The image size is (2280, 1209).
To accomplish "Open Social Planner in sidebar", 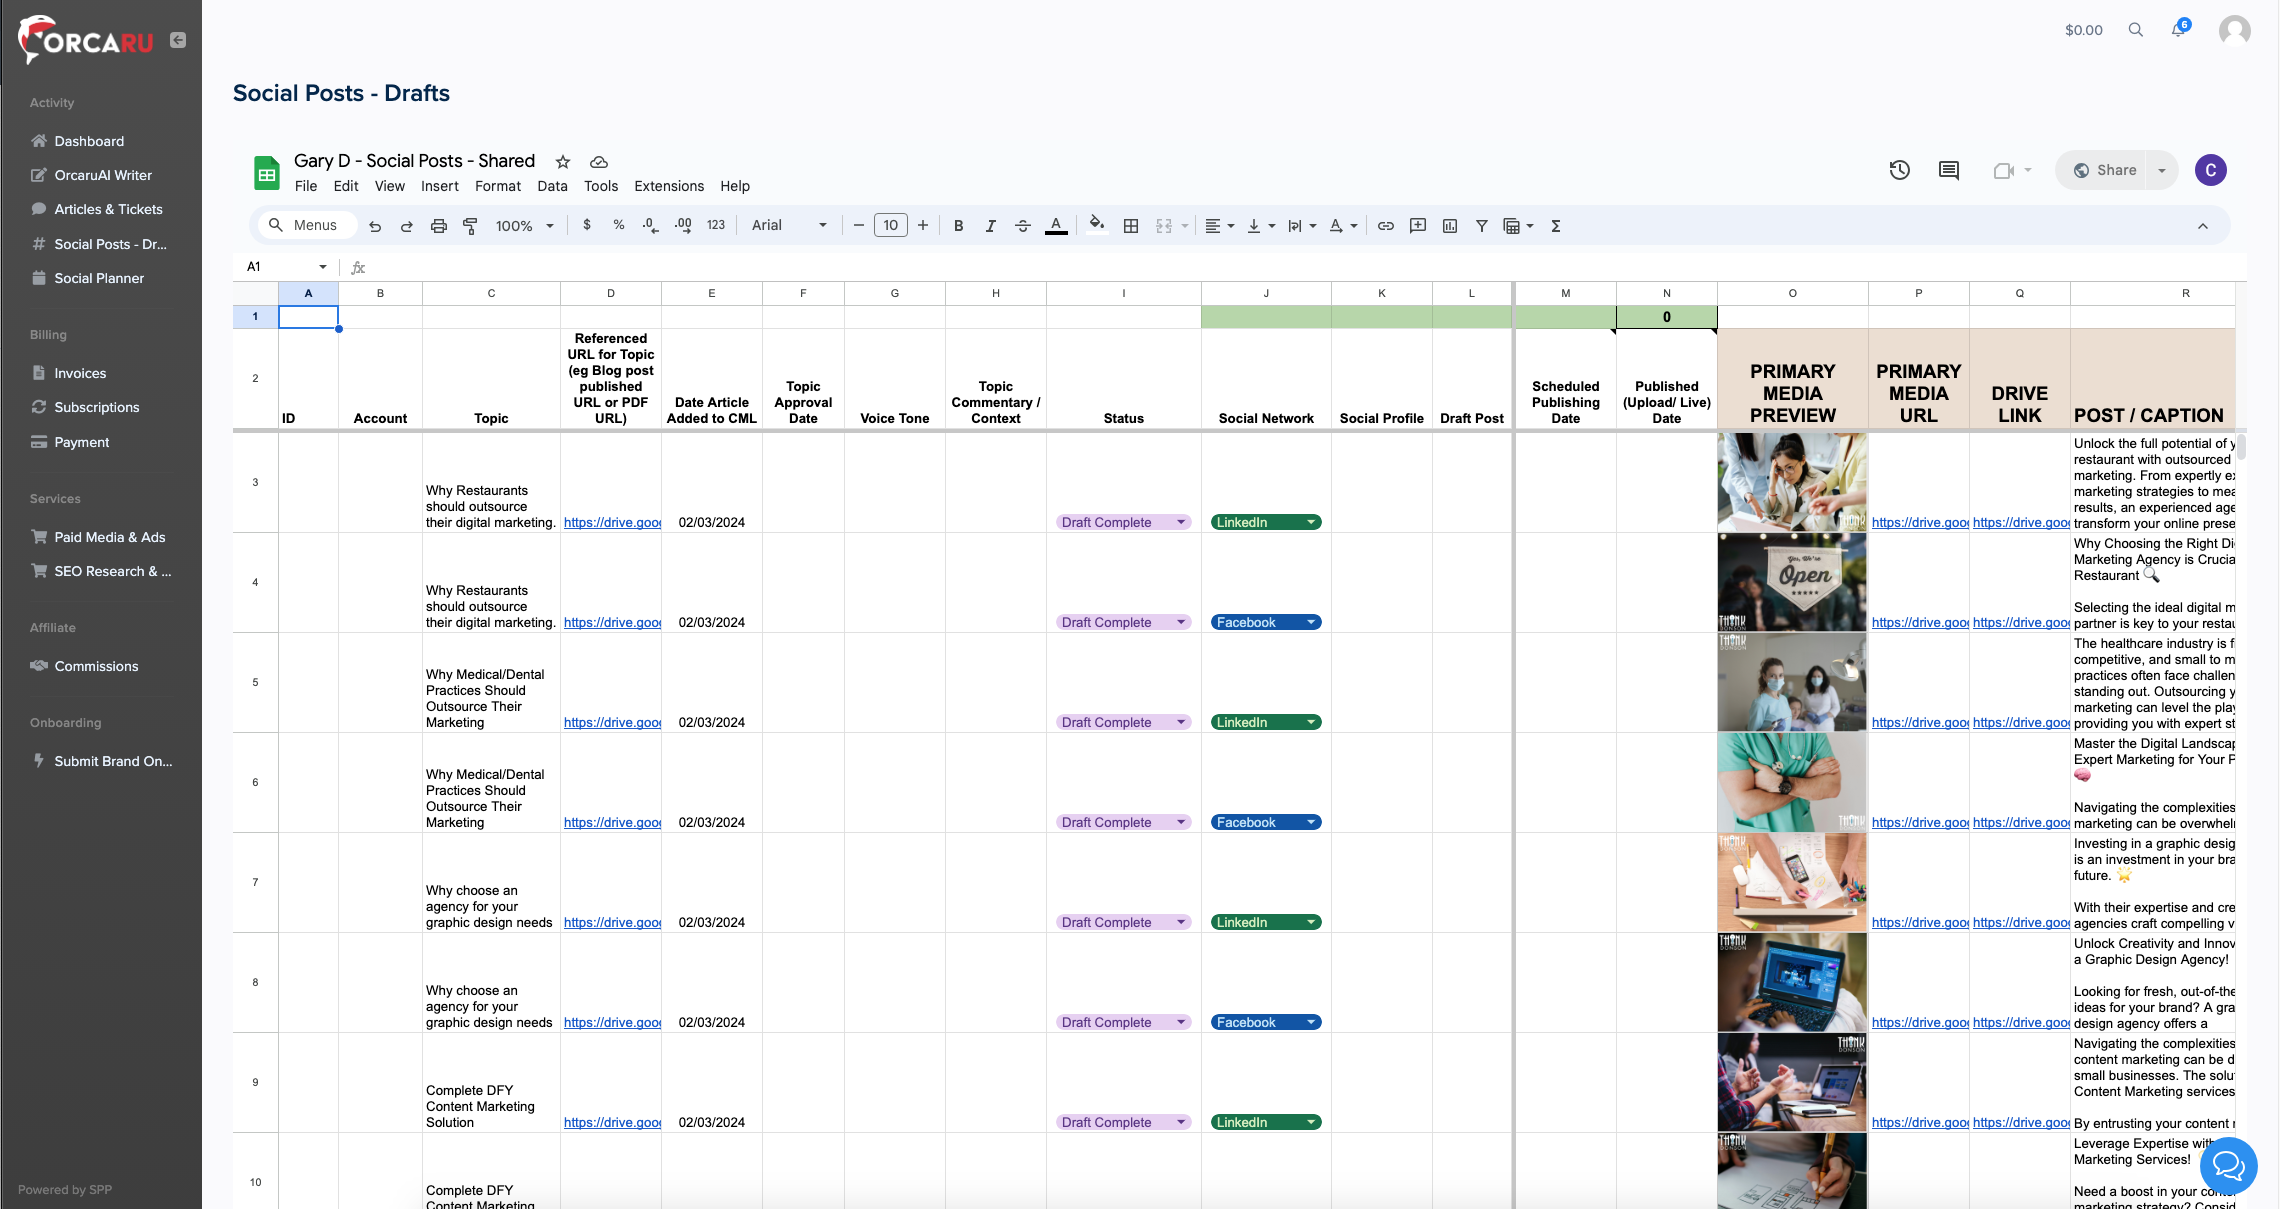I will 99,278.
